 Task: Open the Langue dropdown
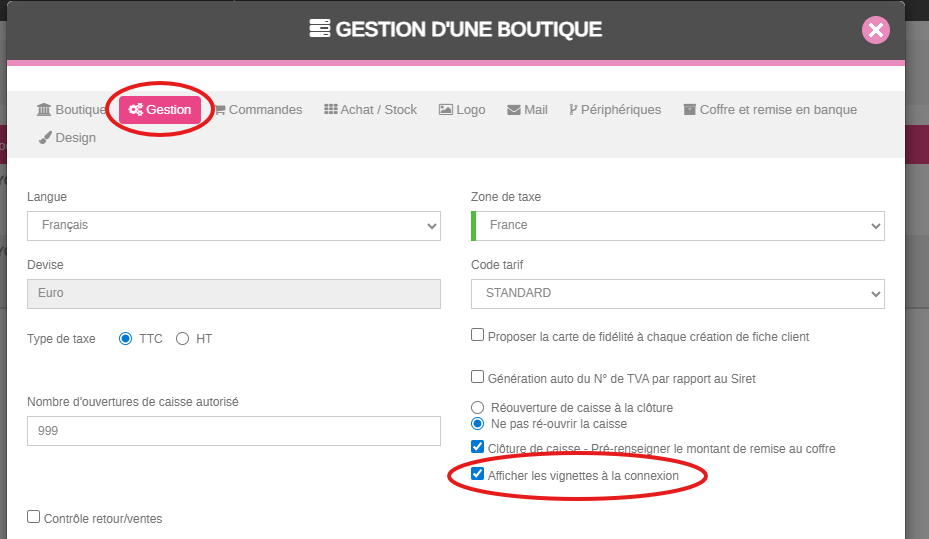(x=233, y=226)
